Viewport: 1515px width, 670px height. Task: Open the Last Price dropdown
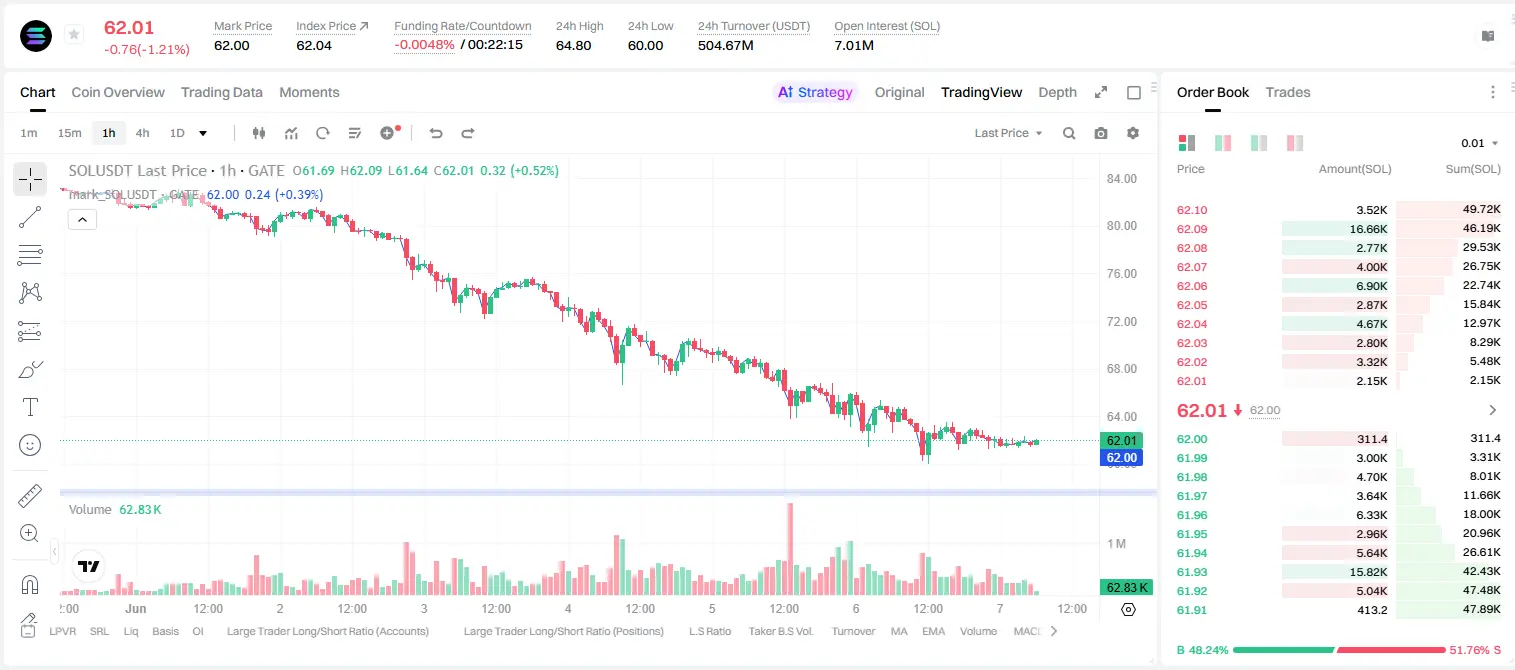tap(1008, 133)
